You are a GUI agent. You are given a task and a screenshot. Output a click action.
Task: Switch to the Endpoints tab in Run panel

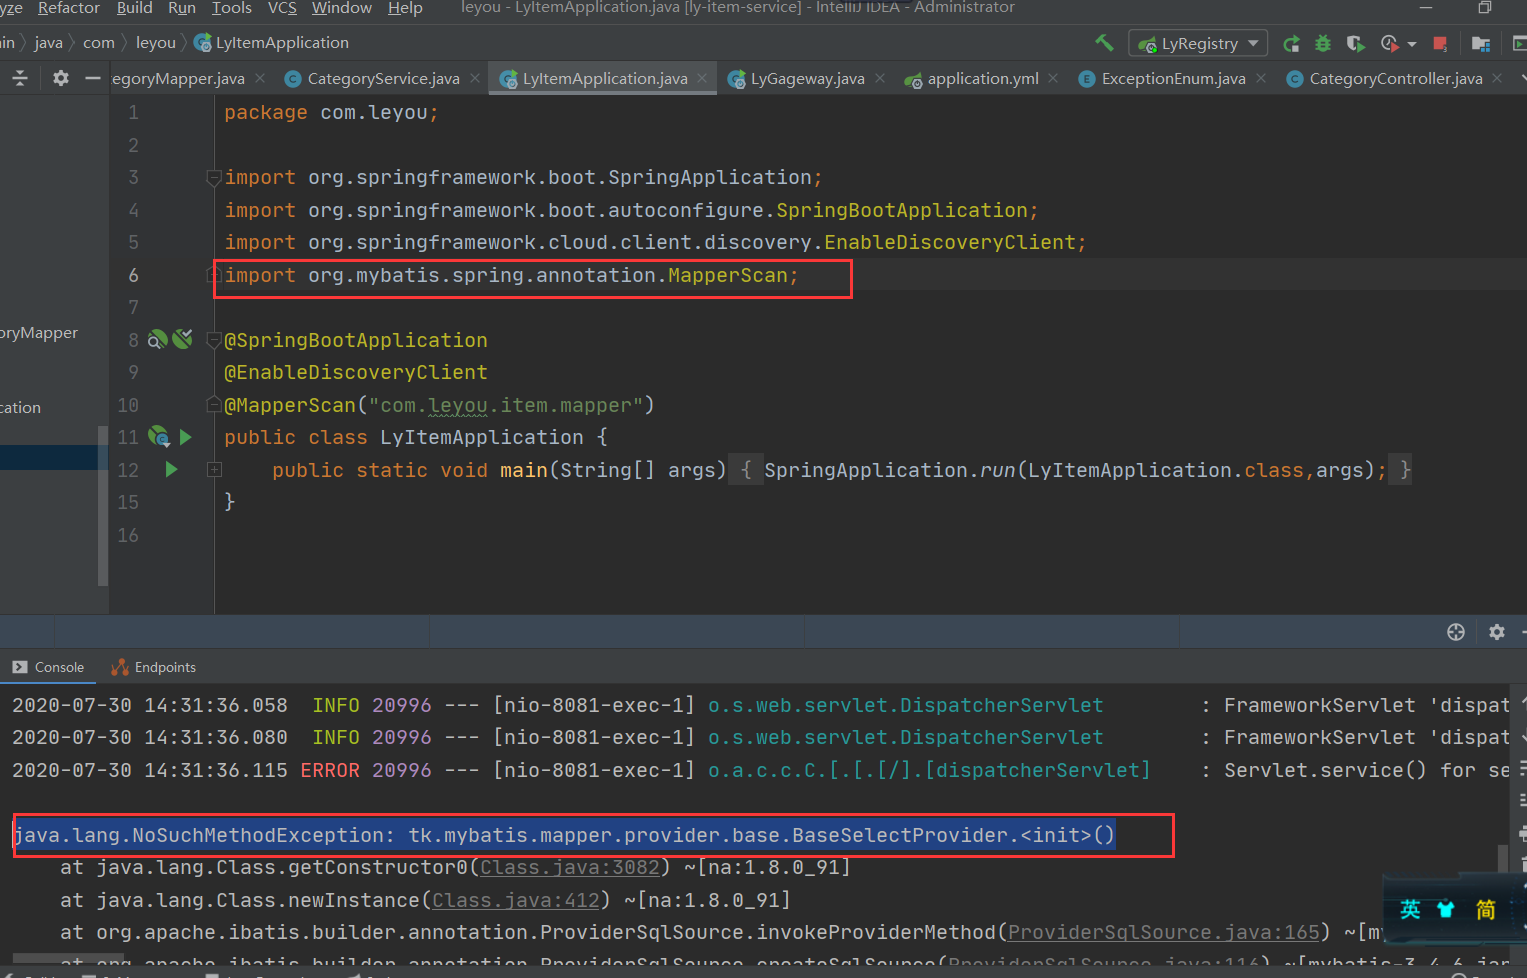pyautogui.click(x=164, y=667)
